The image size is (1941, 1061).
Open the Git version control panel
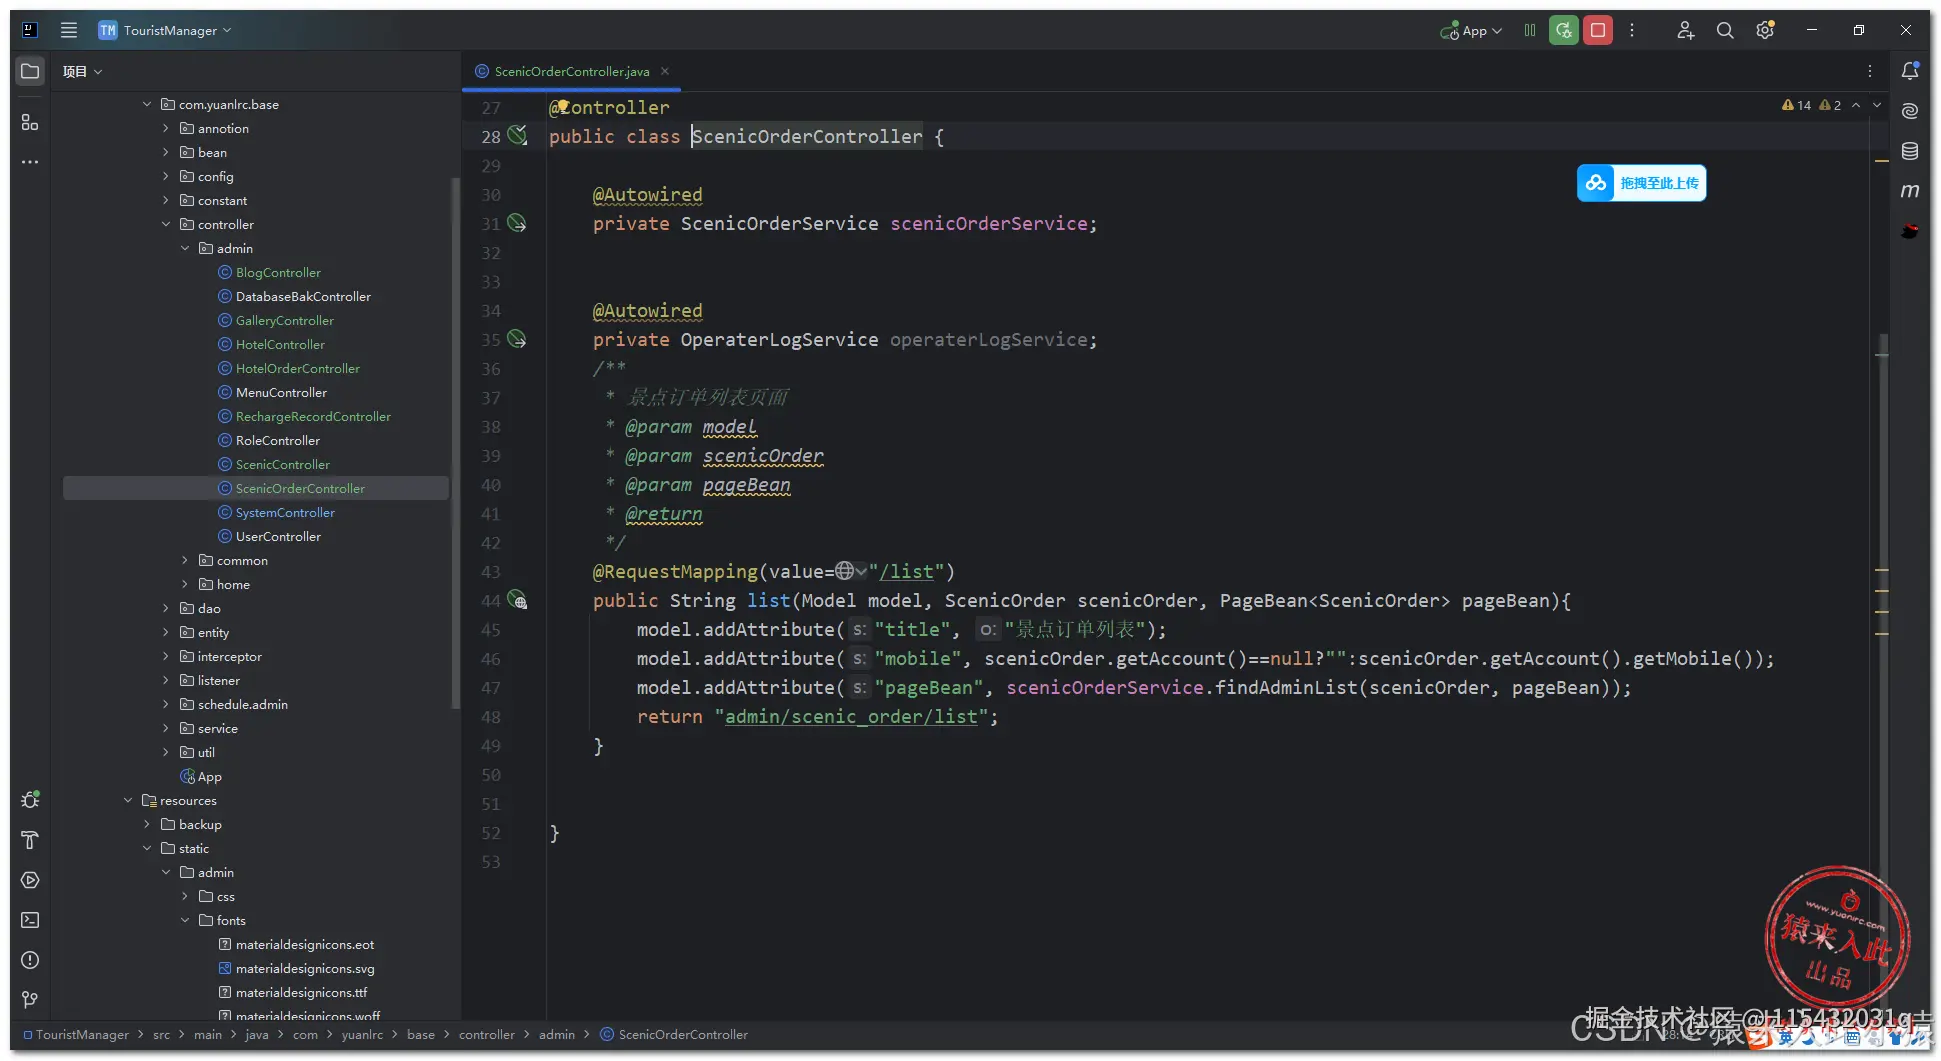(30, 1000)
